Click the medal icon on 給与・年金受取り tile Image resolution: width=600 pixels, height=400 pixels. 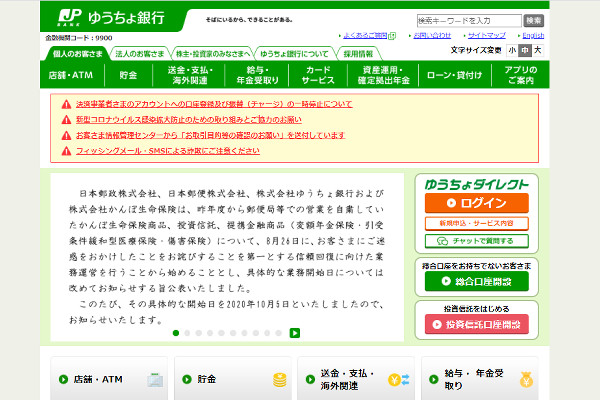pyautogui.click(x=526, y=380)
